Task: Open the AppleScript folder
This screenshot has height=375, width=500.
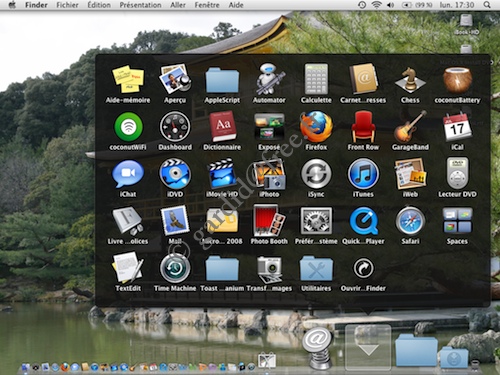Action: point(222,80)
